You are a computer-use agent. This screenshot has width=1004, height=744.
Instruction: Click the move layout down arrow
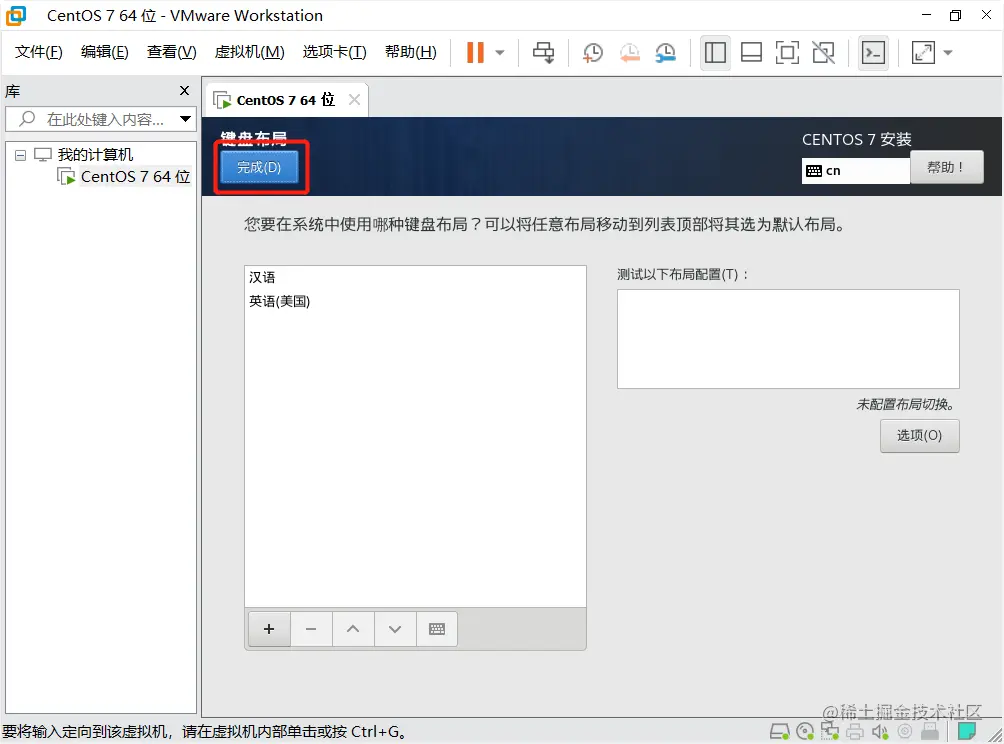tap(395, 629)
